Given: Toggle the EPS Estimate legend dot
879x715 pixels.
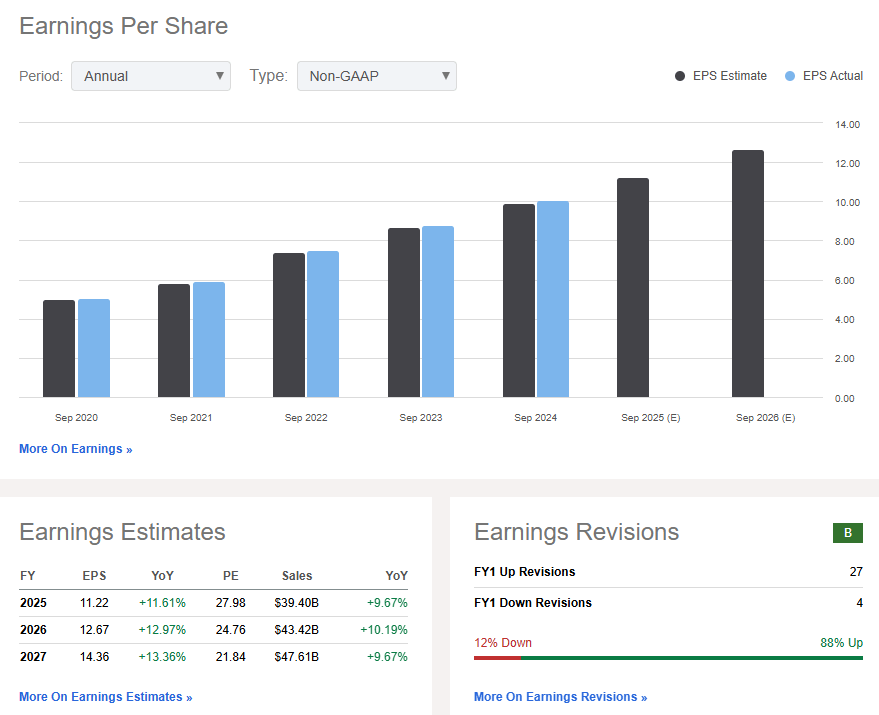Looking at the screenshot, I should pos(681,76).
